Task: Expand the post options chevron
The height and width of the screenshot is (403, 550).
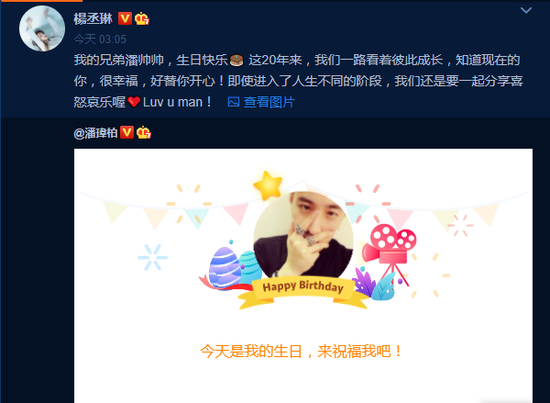Action: tap(526, 10)
